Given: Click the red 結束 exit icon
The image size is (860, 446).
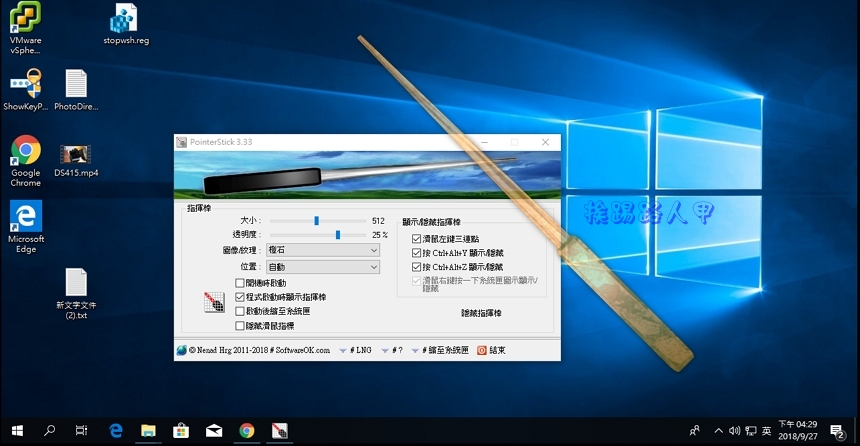Looking at the screenshot, I should 482,350.
